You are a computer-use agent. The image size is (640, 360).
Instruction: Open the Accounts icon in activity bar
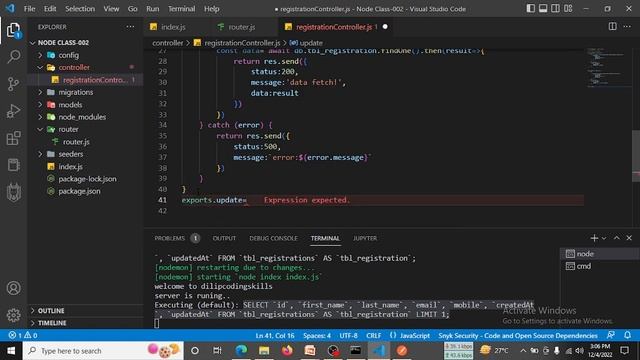pyautogui.click(x=13, y=288)
